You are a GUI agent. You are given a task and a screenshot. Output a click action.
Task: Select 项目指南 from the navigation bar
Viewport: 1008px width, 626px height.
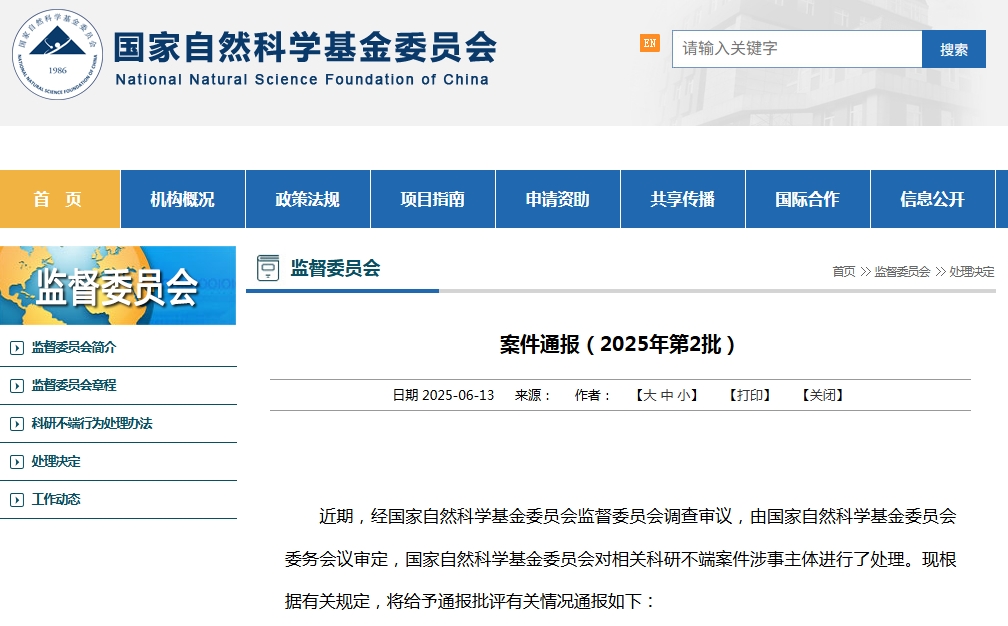432,198
